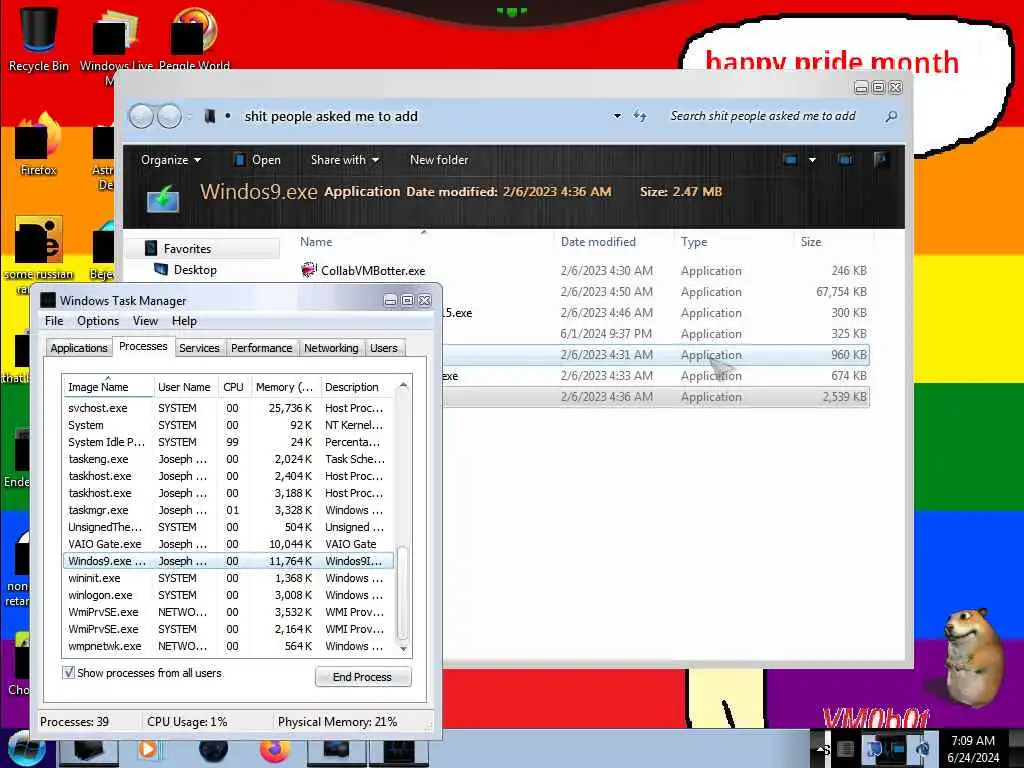Image resolution: width=1024 pixels, height=768 pixels.
Task: Open the Options menu in Task Manager
Action: click(x=98, y=321)
